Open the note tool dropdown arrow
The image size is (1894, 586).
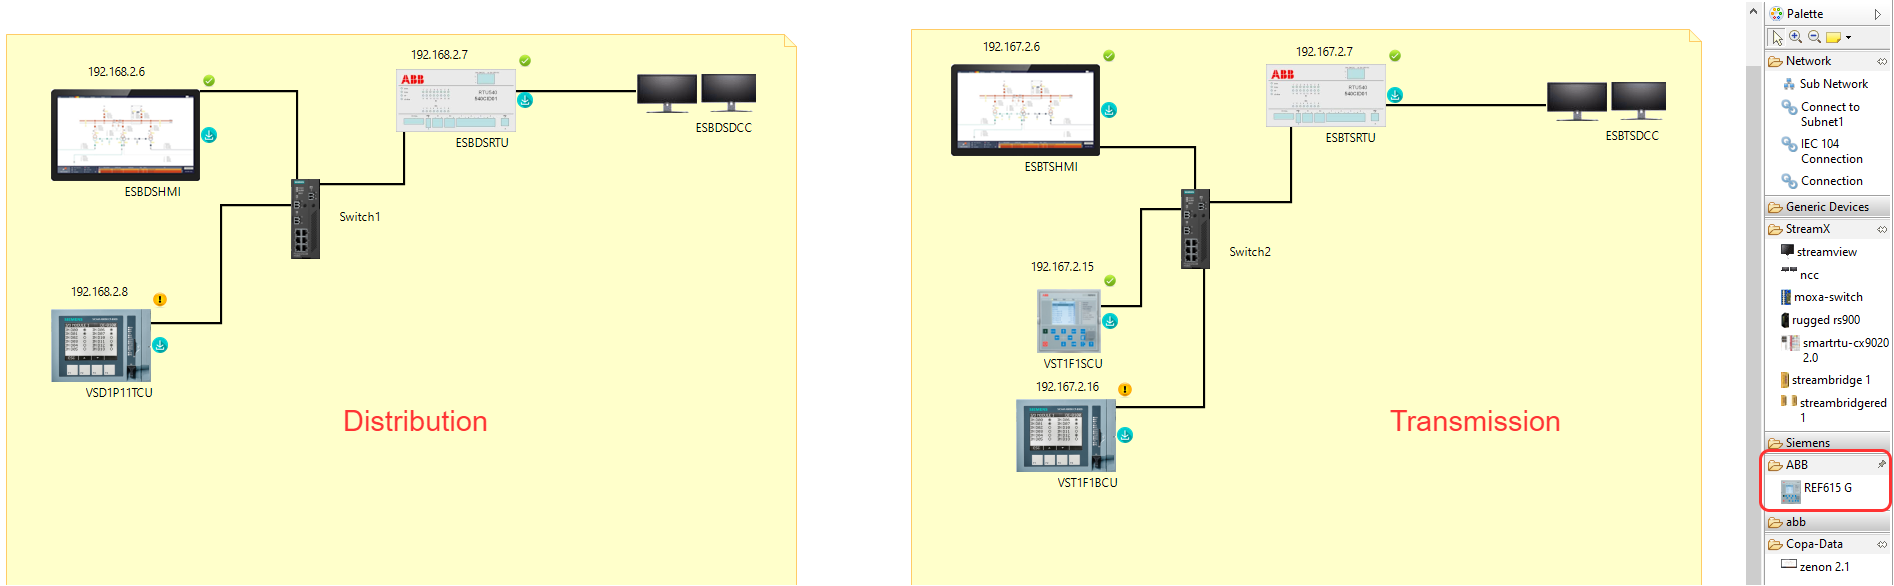[x=1848, y=38]
